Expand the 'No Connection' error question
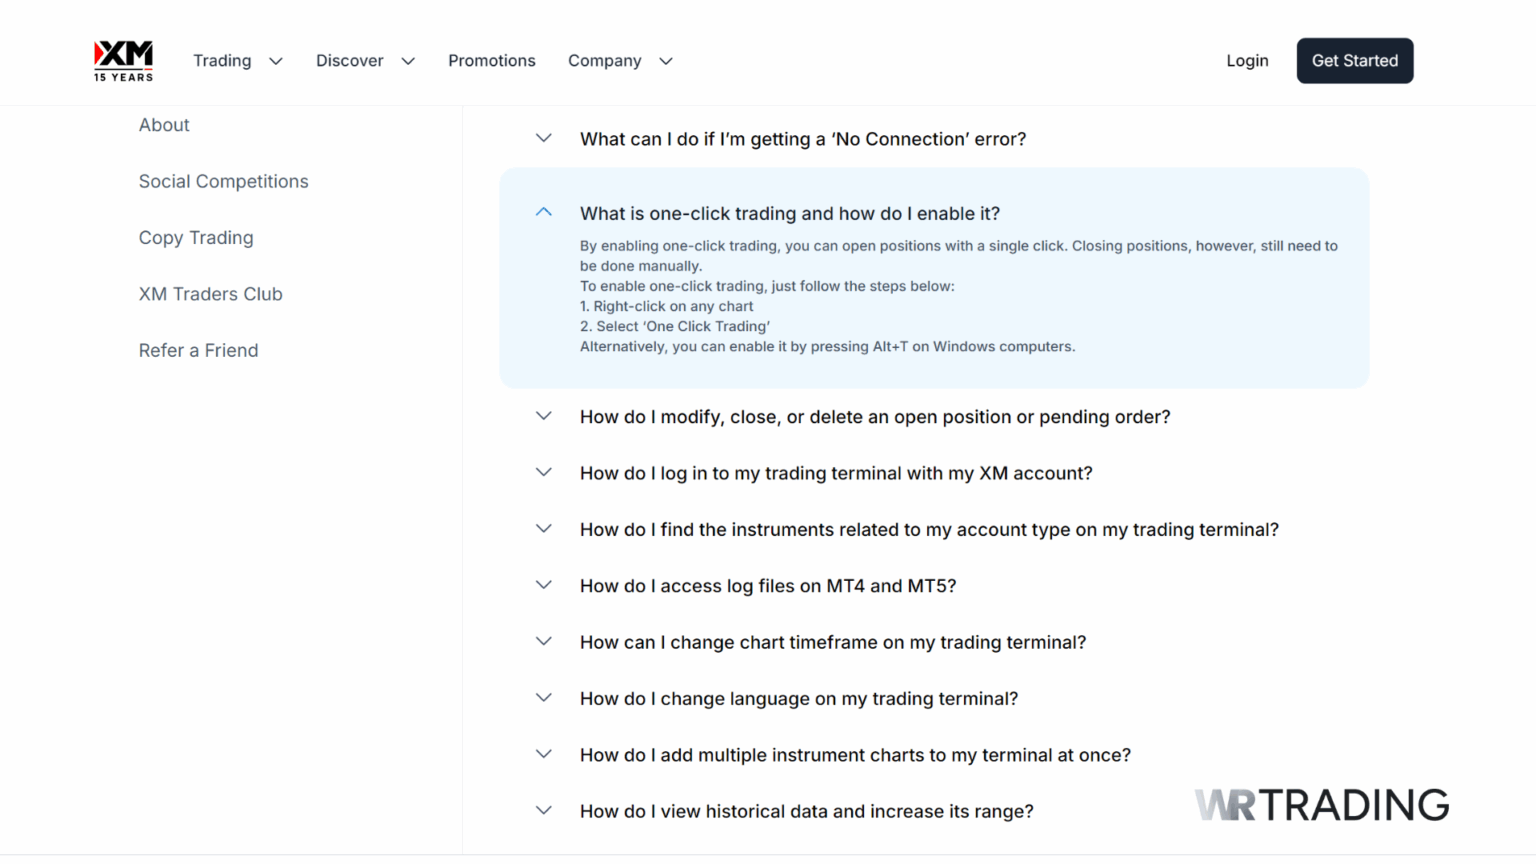1536x864 pixels. tap(802, 139)
